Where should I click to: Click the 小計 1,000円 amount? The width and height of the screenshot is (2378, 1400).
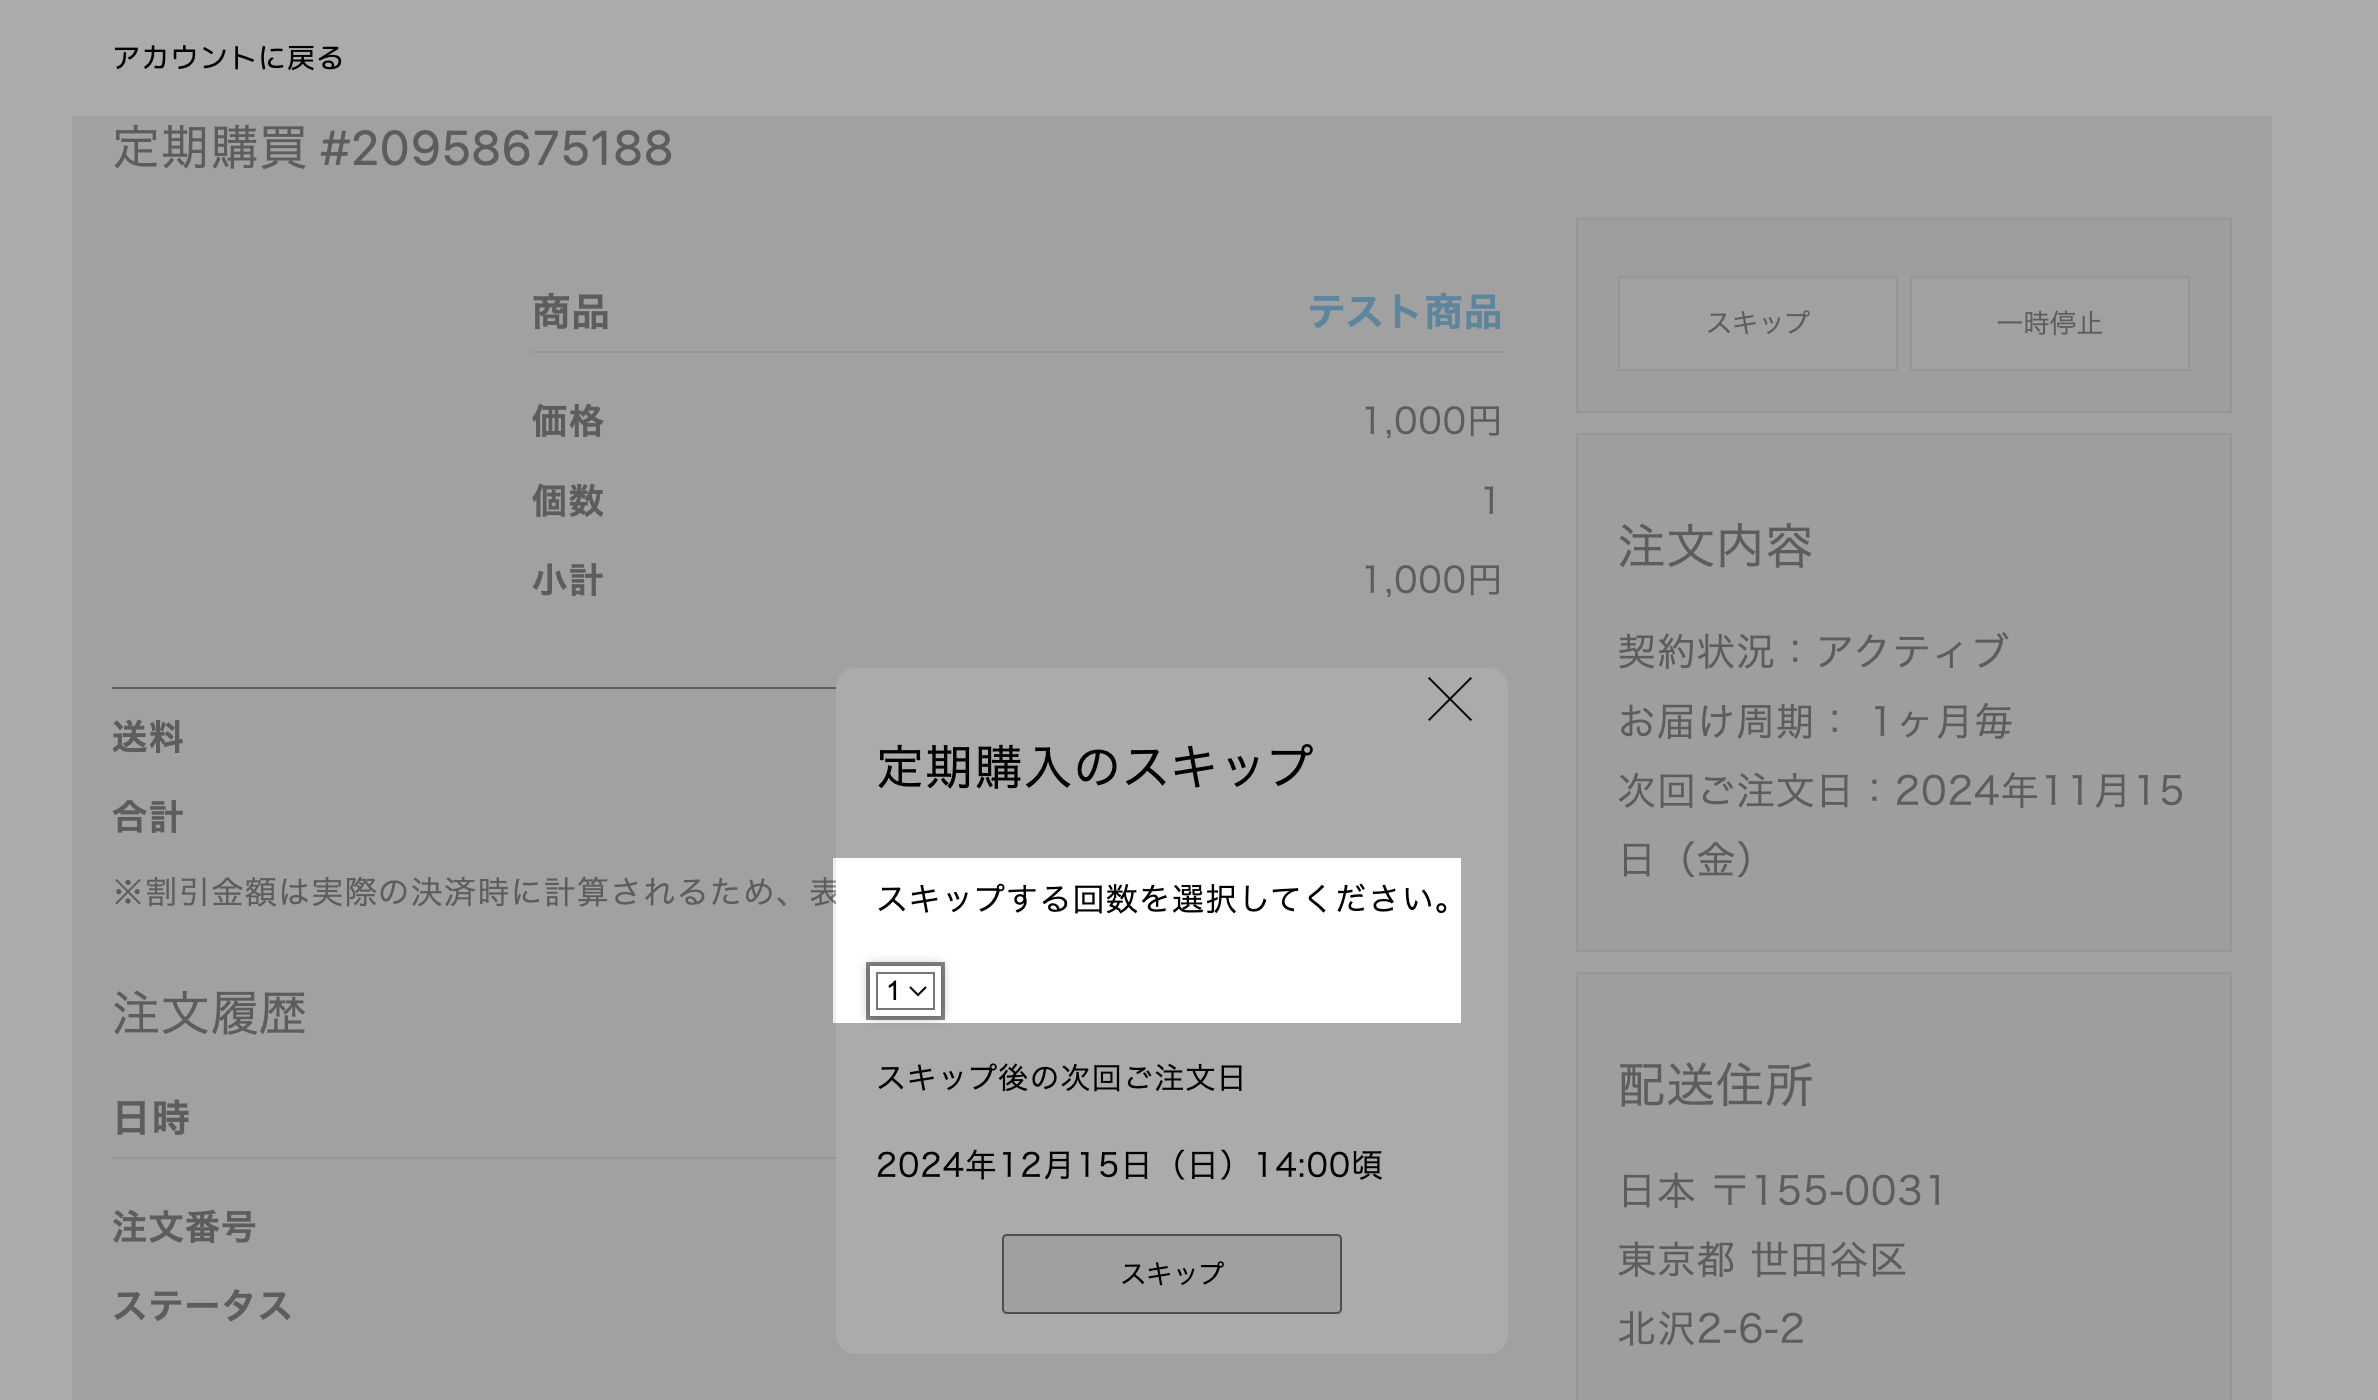point(1431,580)
